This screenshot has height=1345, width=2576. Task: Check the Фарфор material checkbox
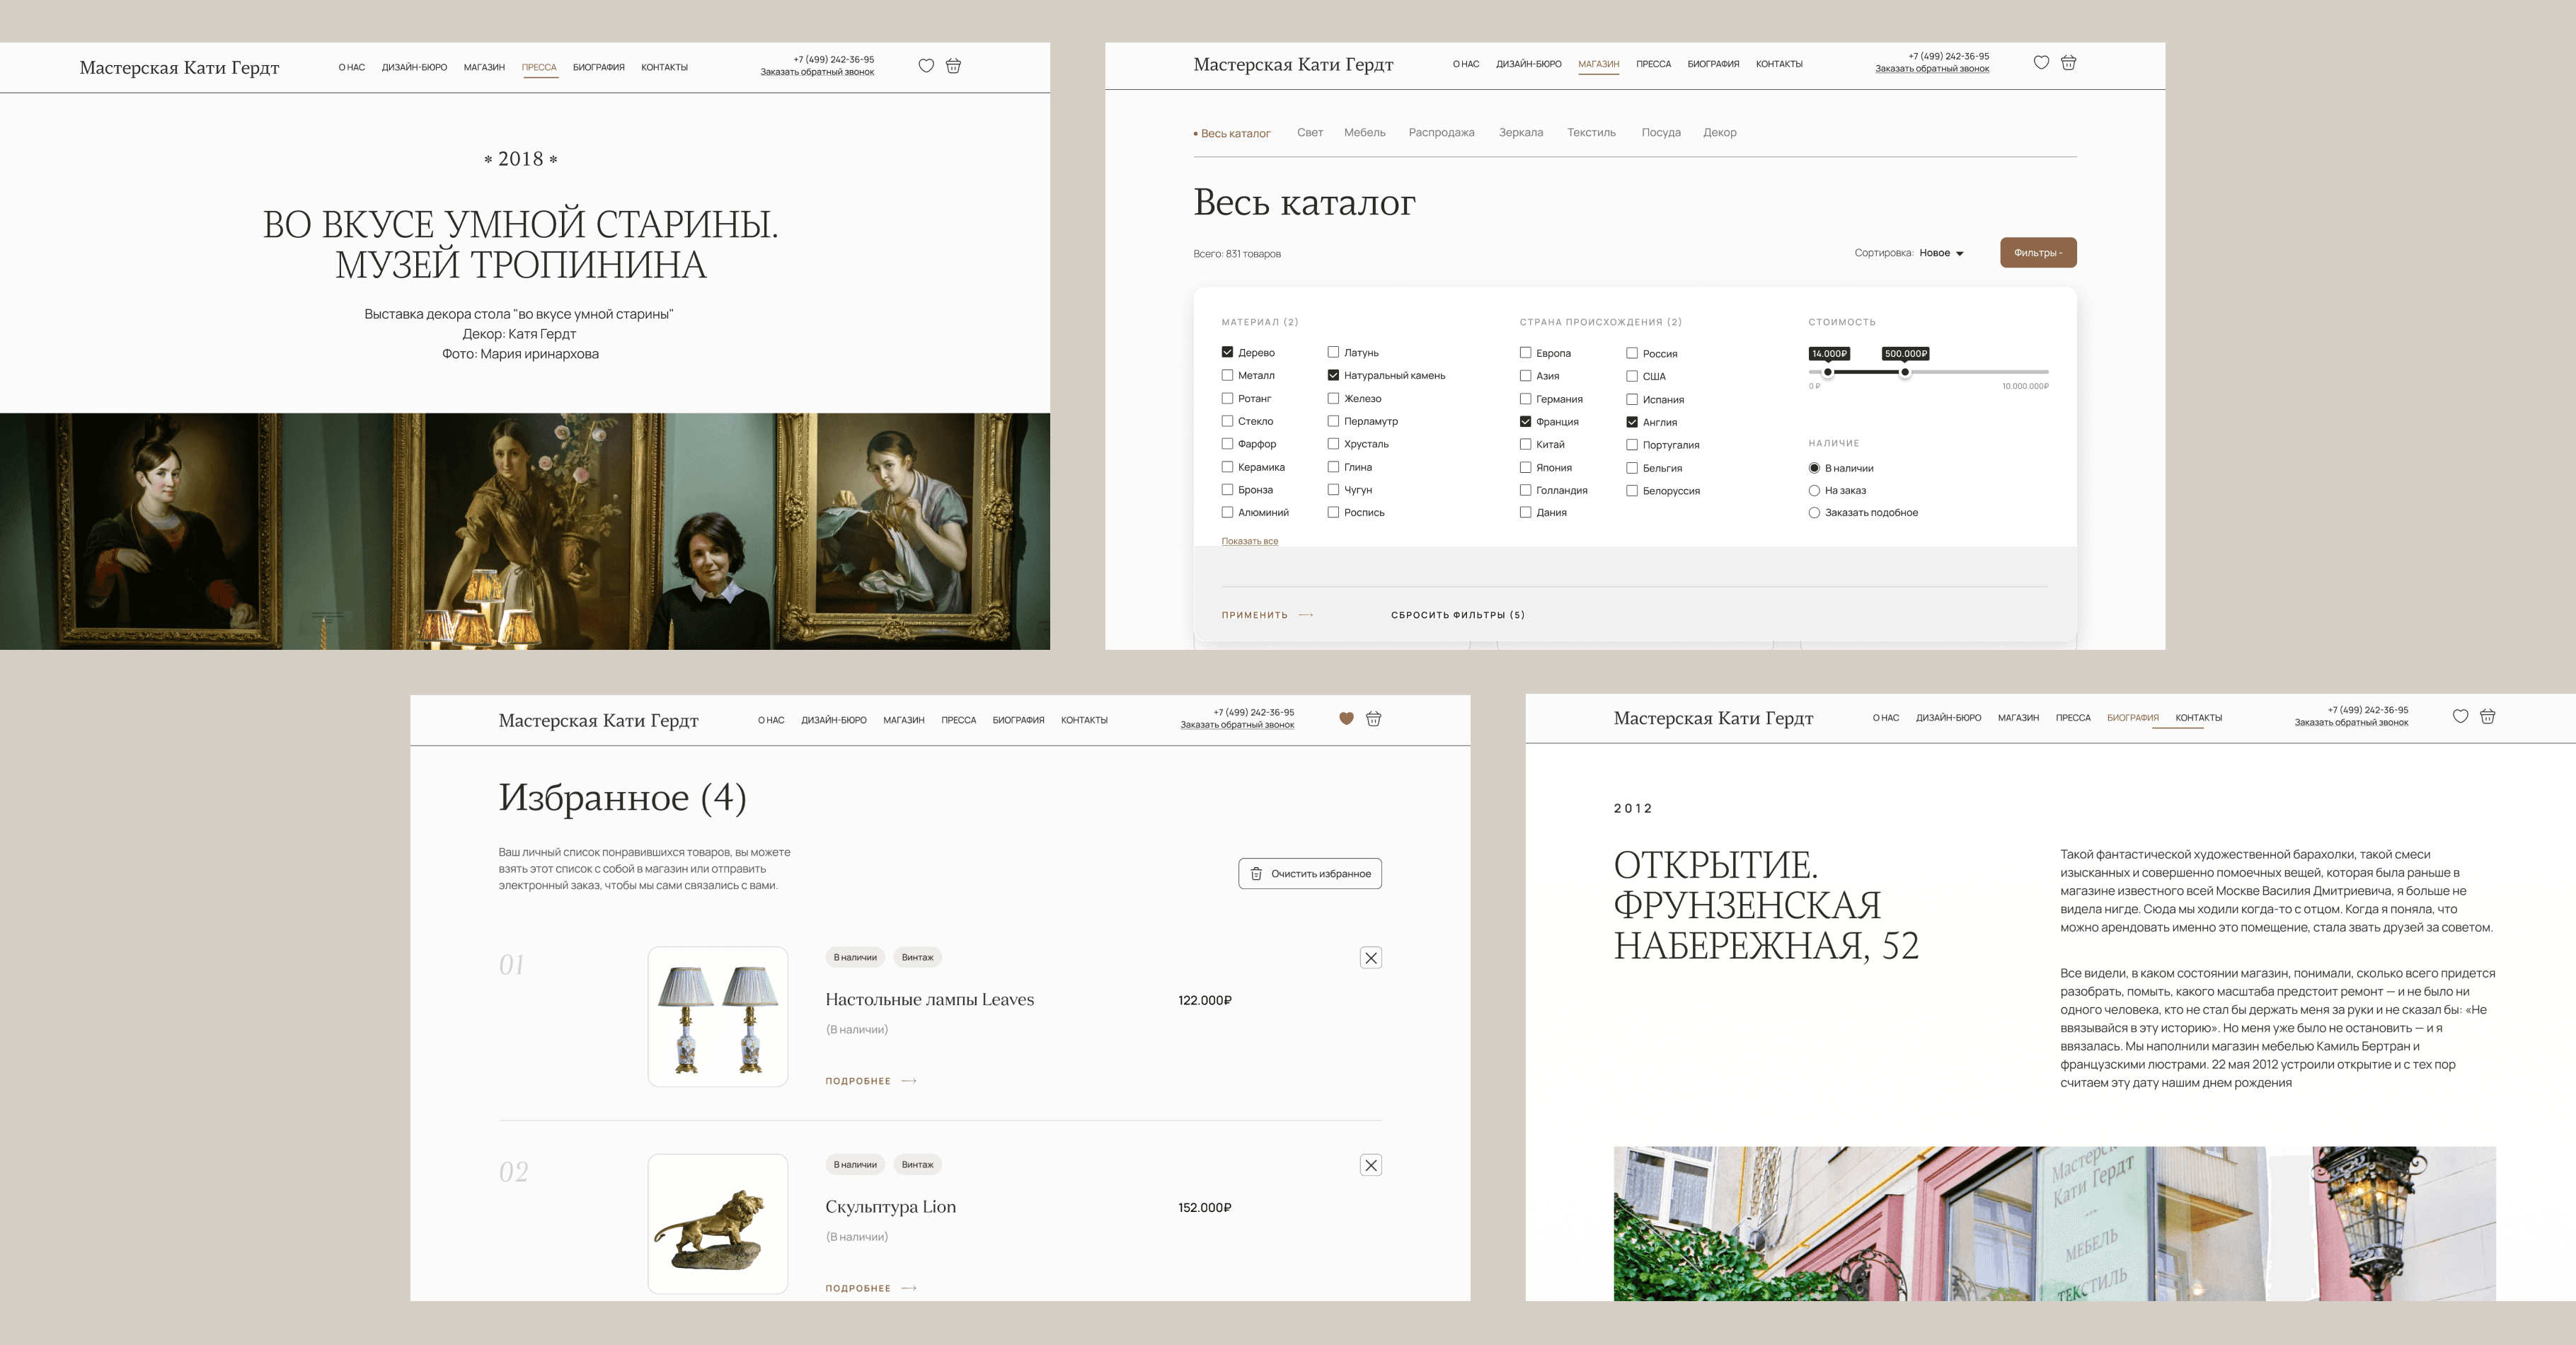1227,443
